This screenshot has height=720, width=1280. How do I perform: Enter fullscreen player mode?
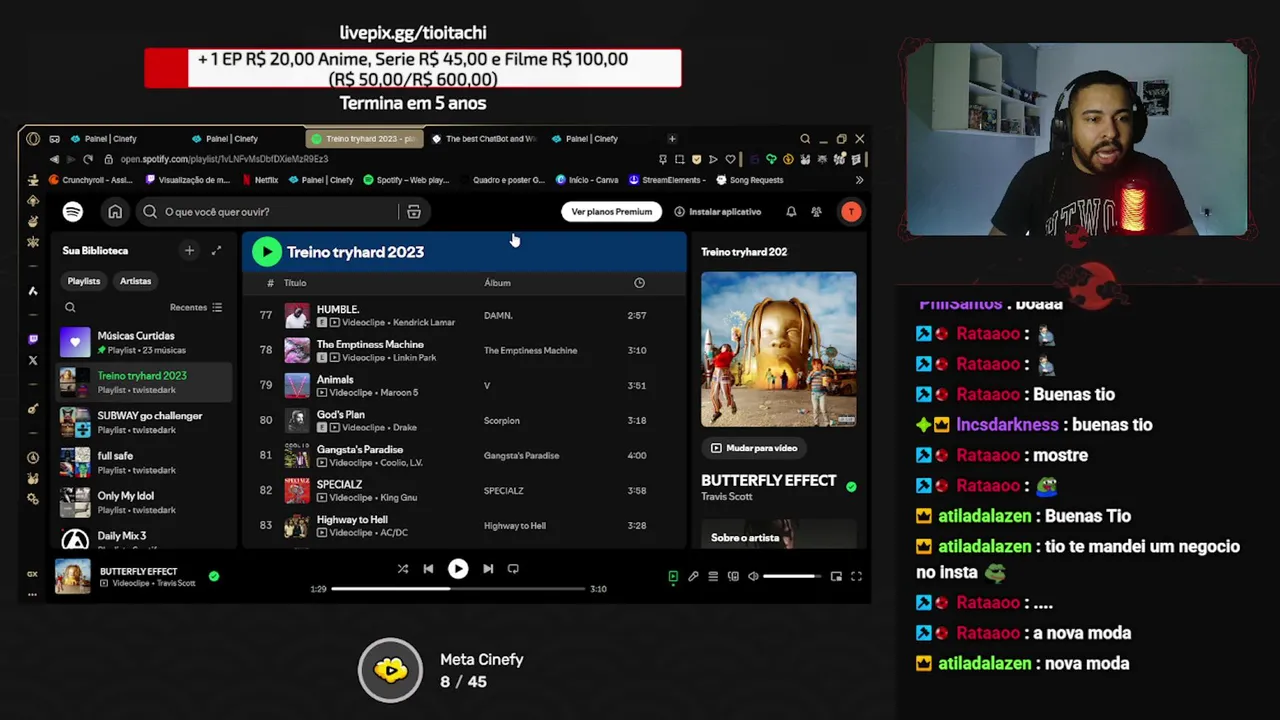coord(856,577)
